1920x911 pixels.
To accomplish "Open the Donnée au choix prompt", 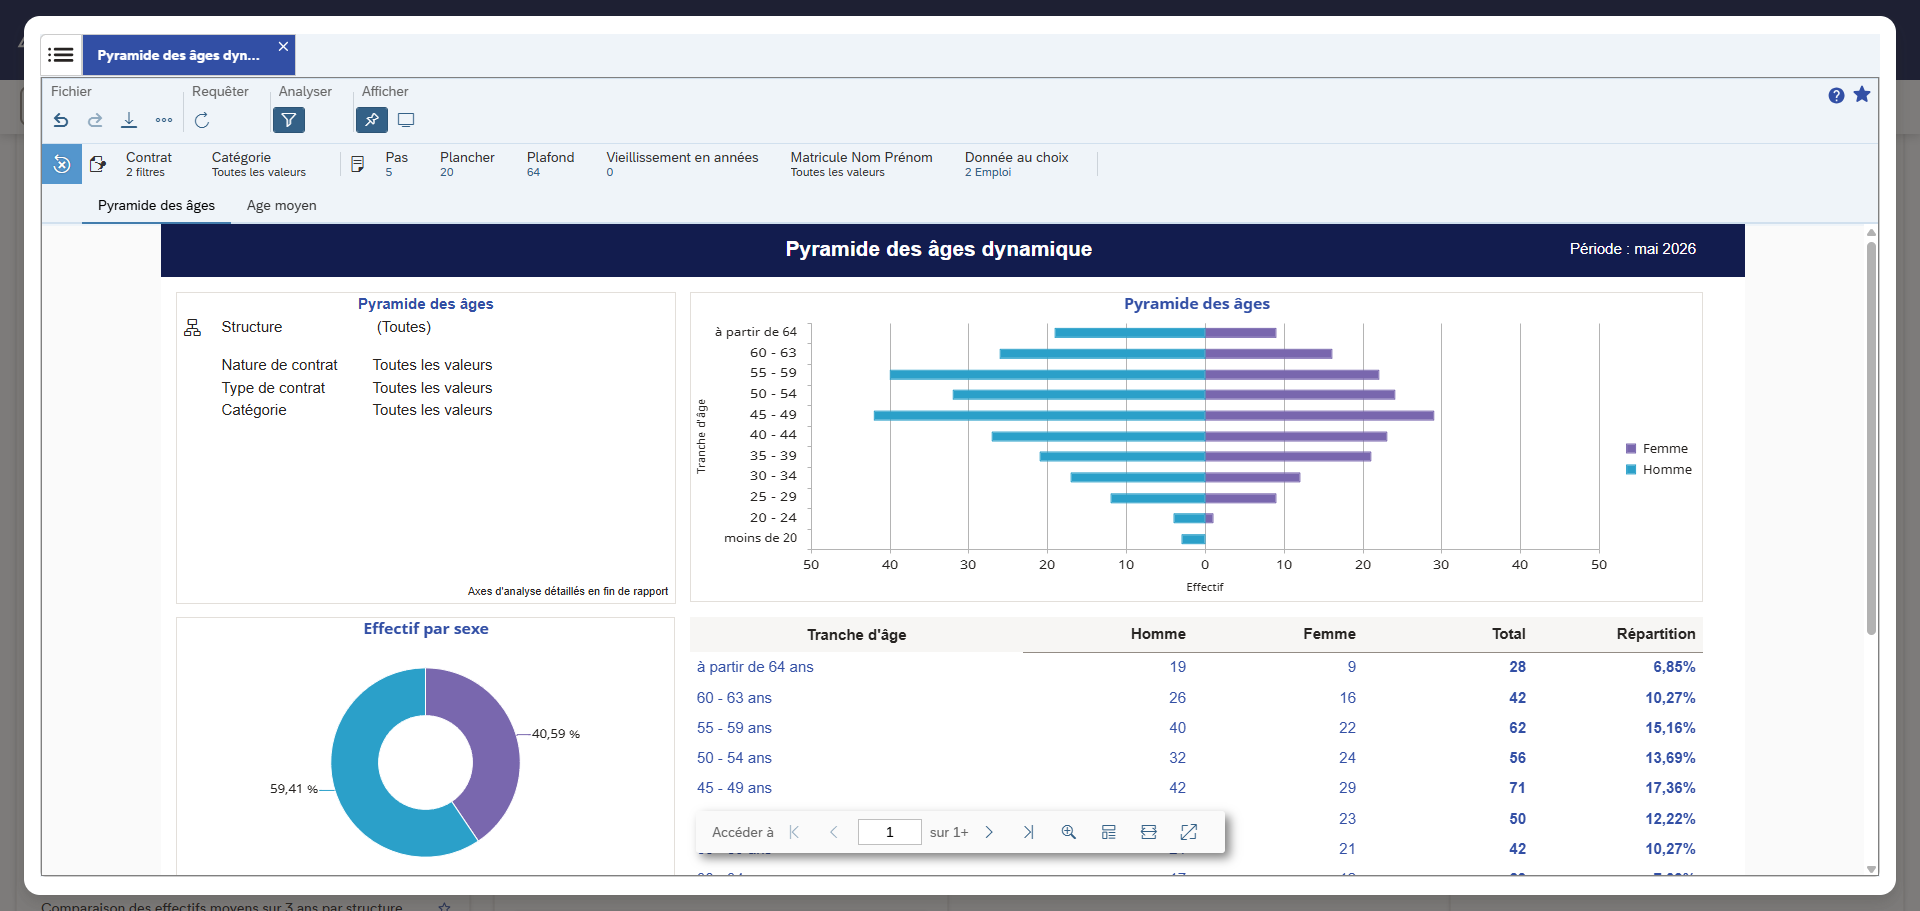I will [x=1016, y=164].
